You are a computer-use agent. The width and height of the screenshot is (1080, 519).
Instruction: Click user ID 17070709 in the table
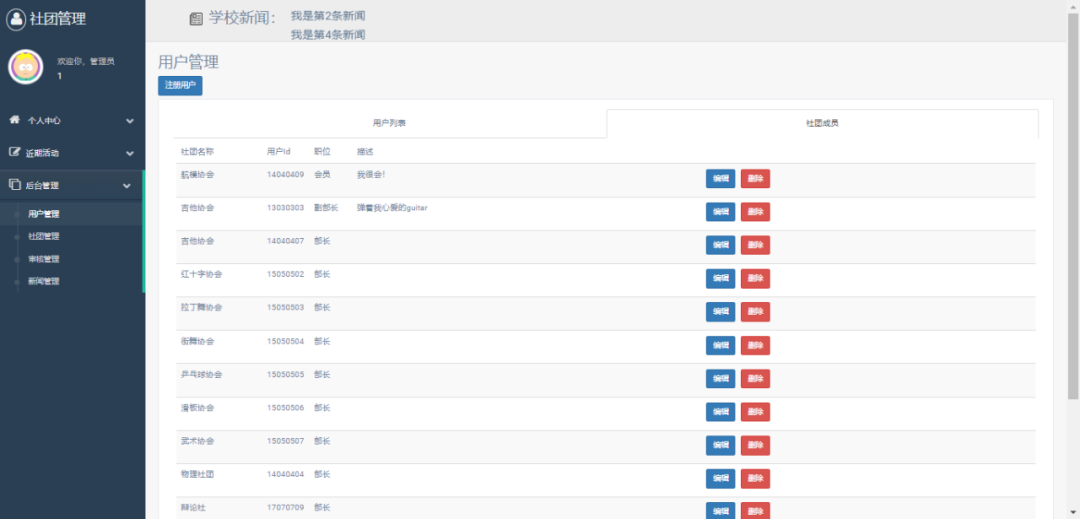pyautogui.click(x=286, y=507)
